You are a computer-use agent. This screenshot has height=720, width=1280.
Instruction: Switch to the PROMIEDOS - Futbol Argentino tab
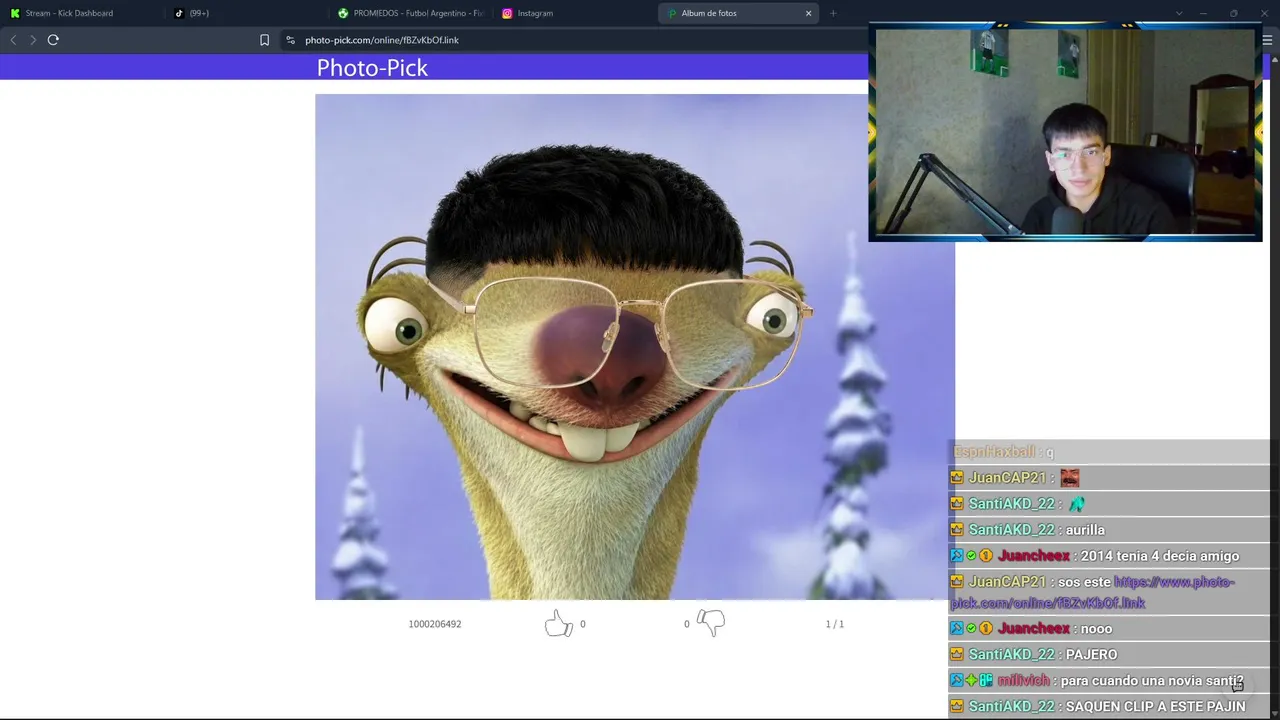(410, 13)
